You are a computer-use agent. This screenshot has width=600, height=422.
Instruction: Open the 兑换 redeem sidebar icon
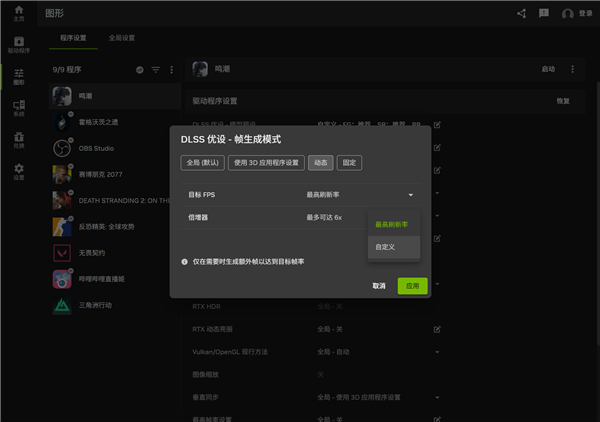(x=18, y=139)
